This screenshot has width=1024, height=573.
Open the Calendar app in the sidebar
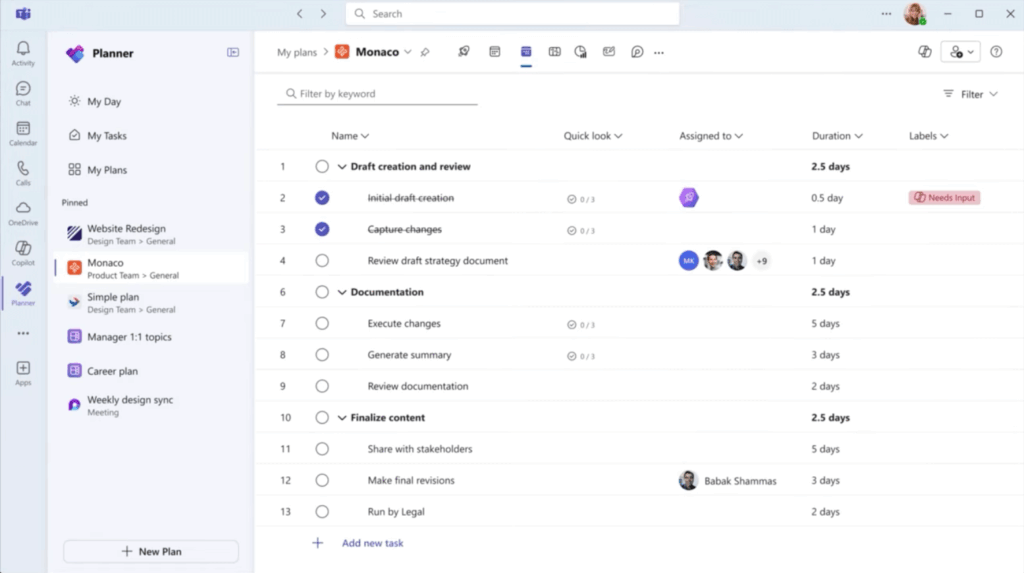[x=23, y=133]
